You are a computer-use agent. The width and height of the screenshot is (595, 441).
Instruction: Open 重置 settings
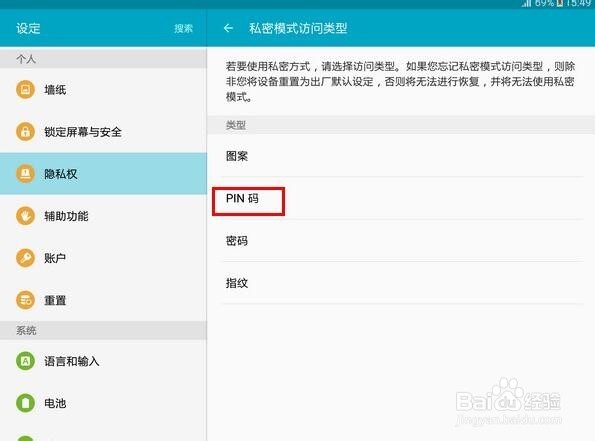point(103,300)
